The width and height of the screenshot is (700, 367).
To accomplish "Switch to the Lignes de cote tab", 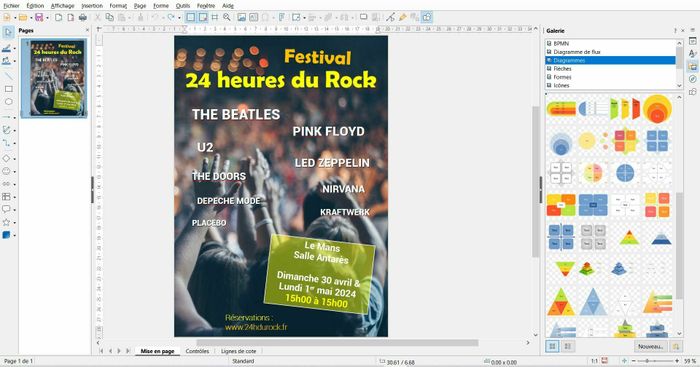I will (x=238, y=351).
